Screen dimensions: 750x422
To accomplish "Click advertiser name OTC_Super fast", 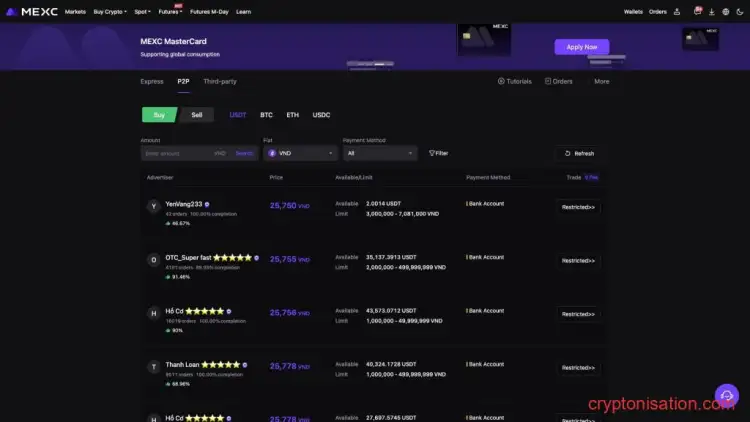I will pyautogui.click(x=188, y=257).
